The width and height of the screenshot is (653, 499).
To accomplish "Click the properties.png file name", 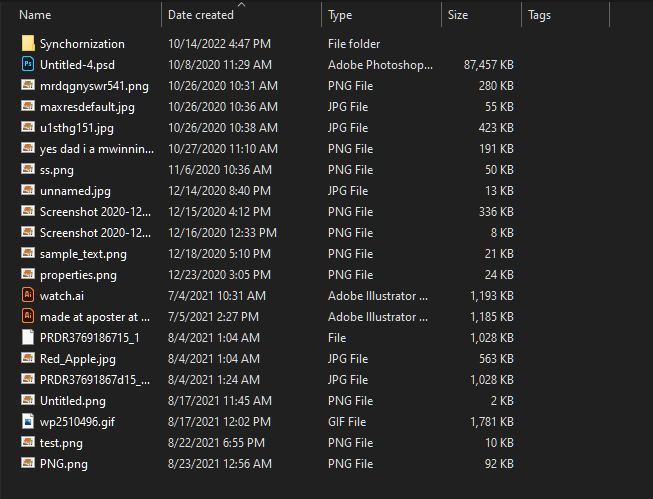I will pos(78,275).
